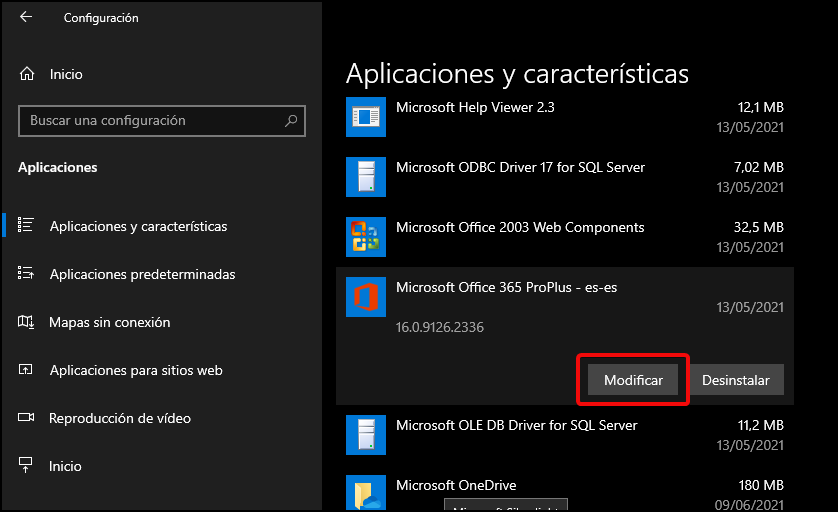This screenshot has width=838, height=512.
Task: Click the Microsoft OneDrive folder icon
Action: click(x=366, y=492)
